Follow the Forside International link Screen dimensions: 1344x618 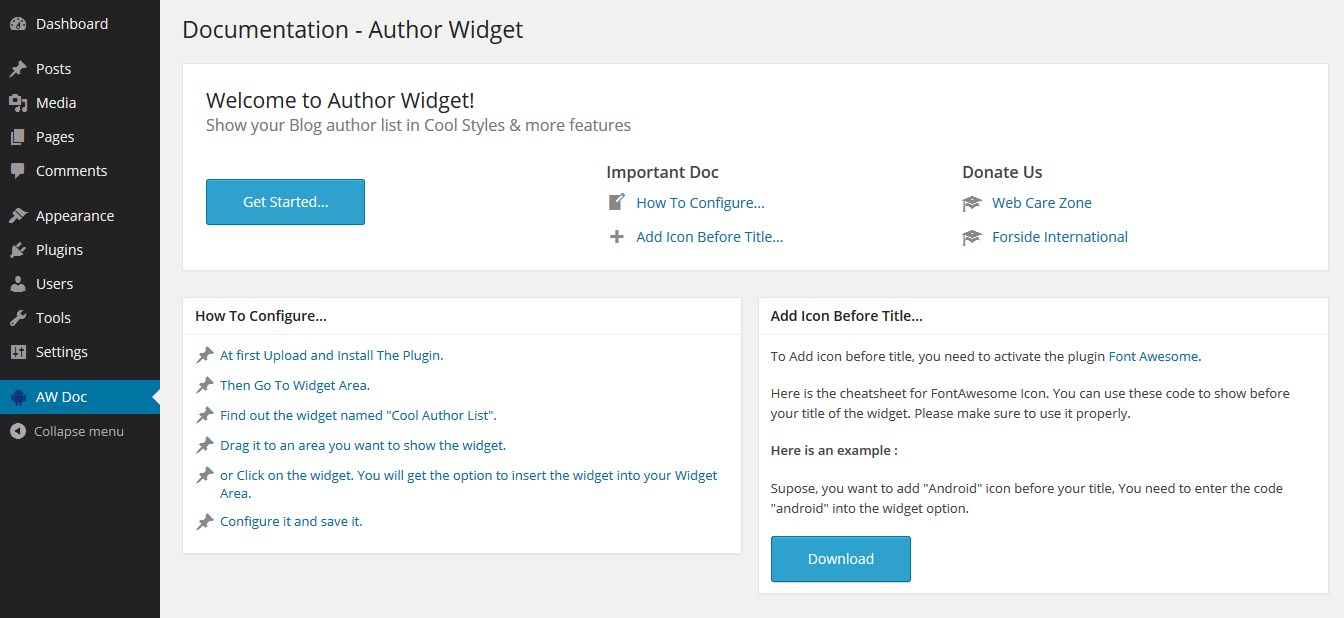click(1060, 237)
